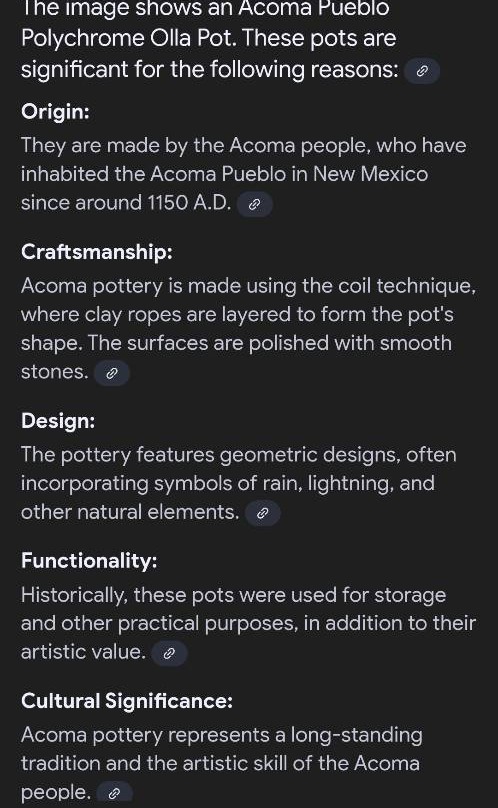The width and height of the screenshot is (498, 808).
Task: Click the text line mentioning 'coil technique'
Action: (x=248, y=285)
